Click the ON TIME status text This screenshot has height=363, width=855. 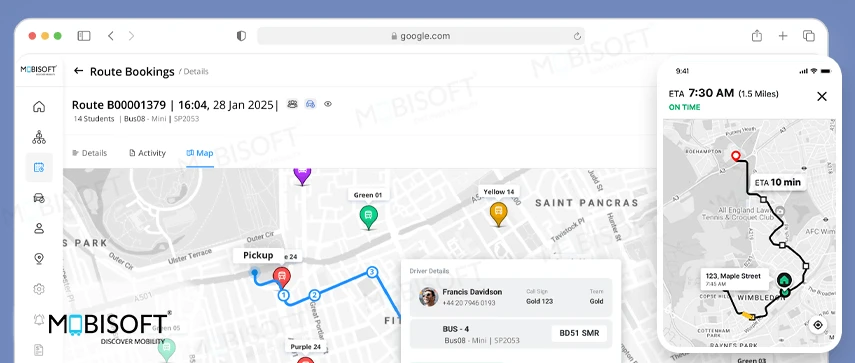point(684,107)
